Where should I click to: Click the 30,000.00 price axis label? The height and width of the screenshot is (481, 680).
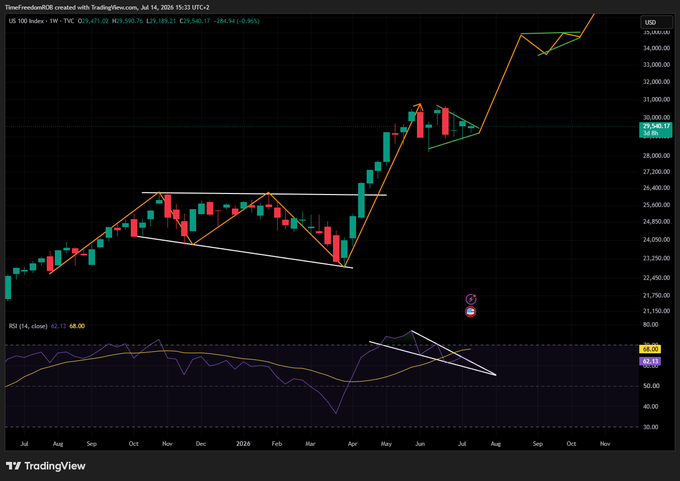656,118
